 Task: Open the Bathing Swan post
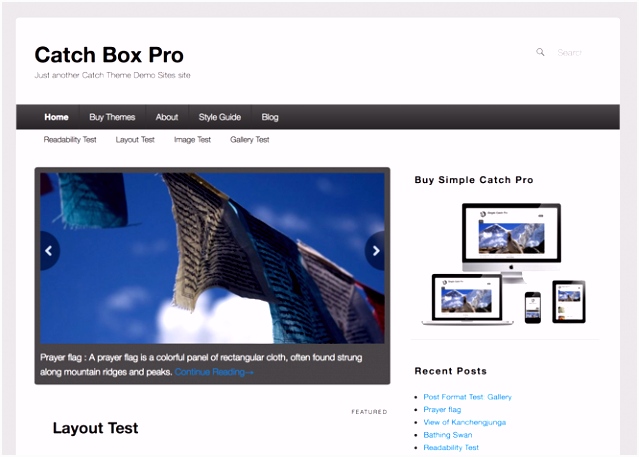(448, 435)
